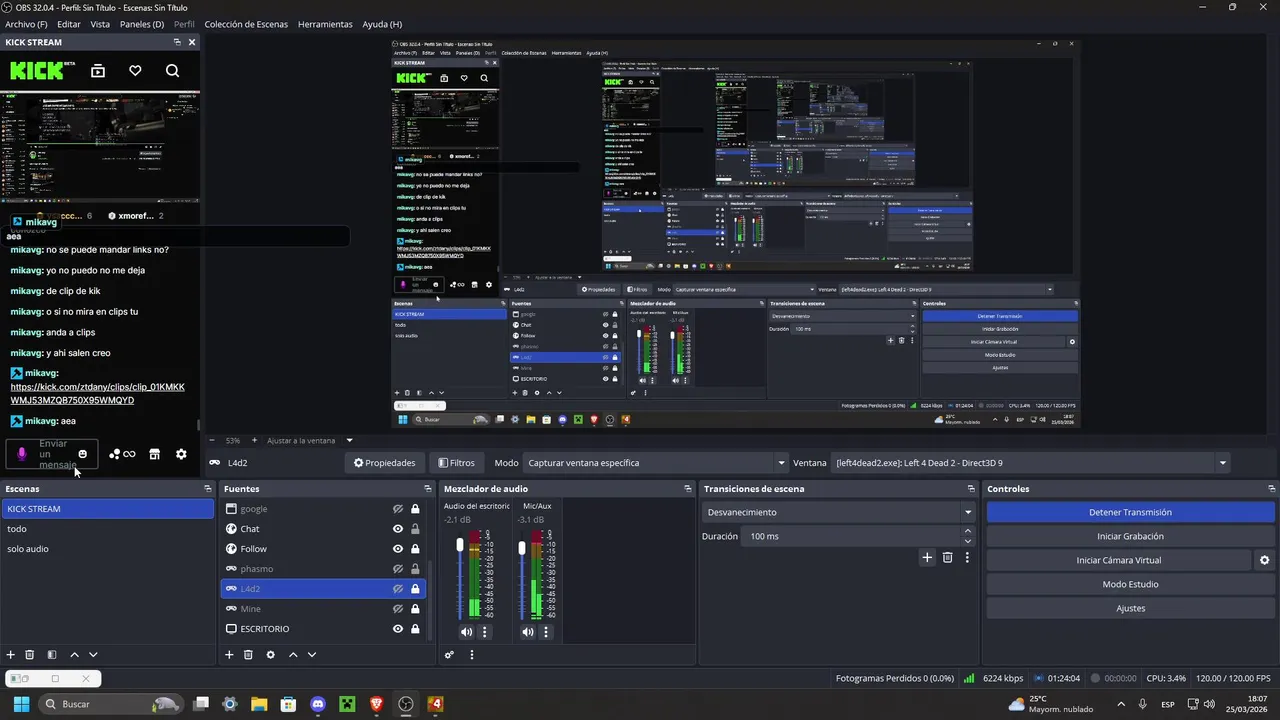
Task: Open advanced audio properties gears icon
Action: click(x=450, y=655)
